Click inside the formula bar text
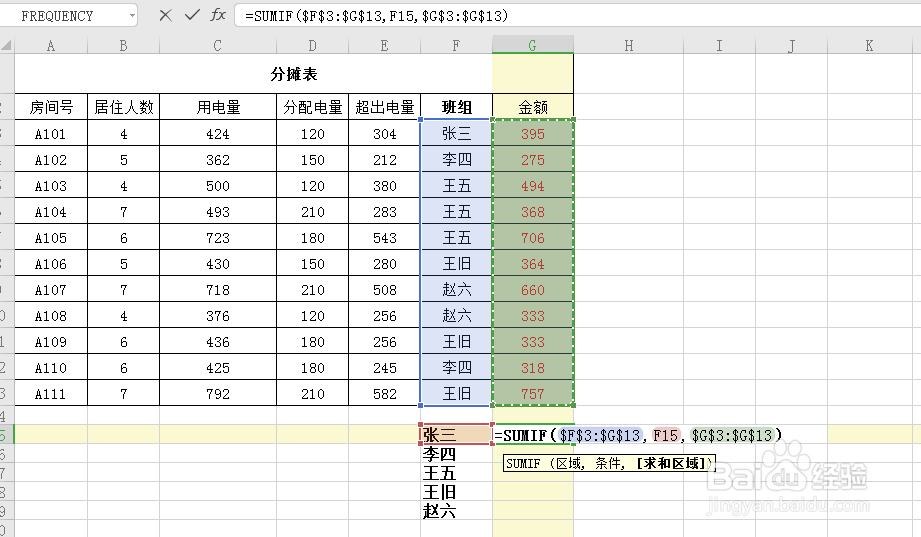 377,16
